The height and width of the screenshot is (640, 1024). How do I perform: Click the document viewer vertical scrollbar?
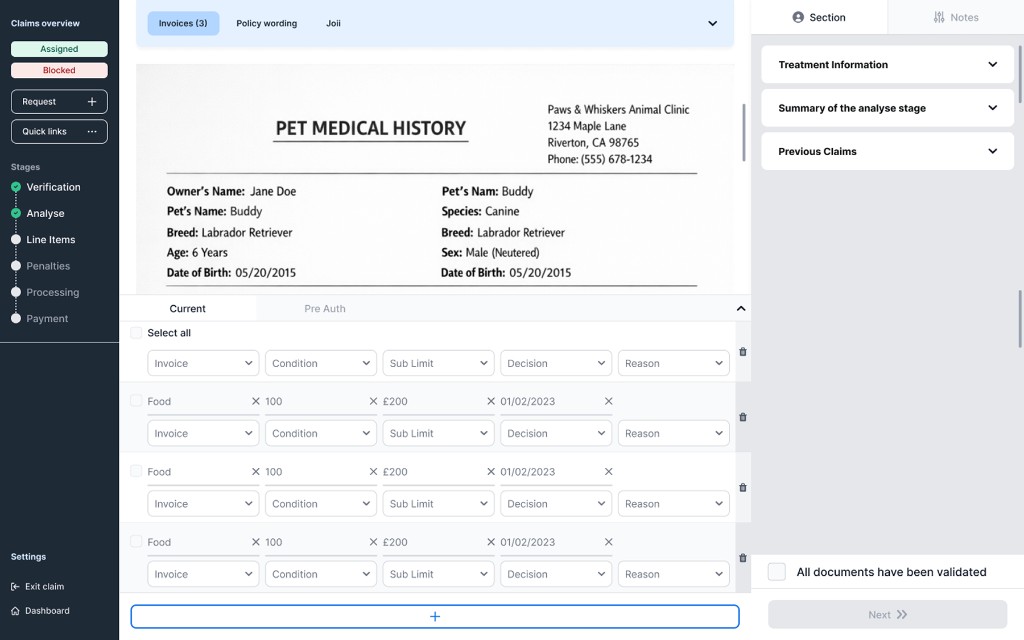click(743, 133)
